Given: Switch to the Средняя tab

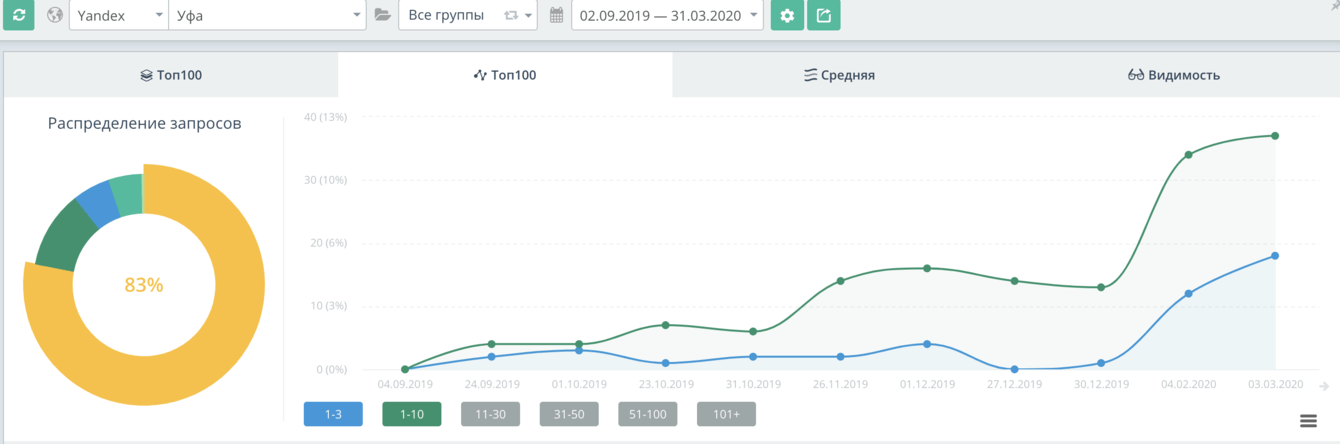Looking at the screenshot, I should pos(839,75).
